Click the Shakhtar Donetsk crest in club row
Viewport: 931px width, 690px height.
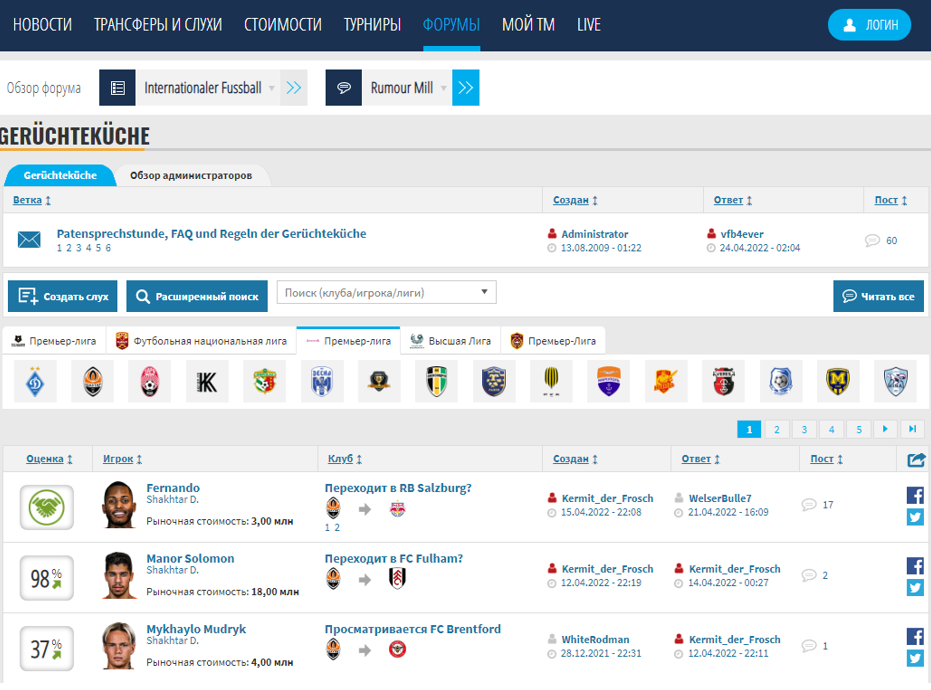(93, 381)
